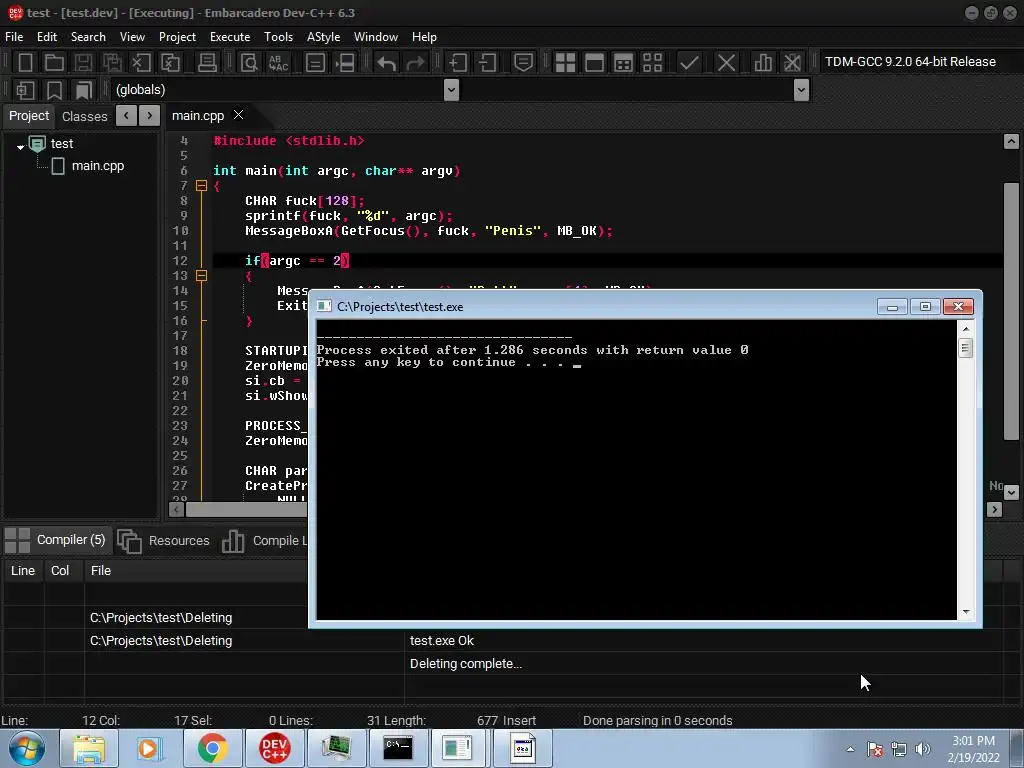The height and width of the screenshot is (768, 1024).
Task: Click the left browser-tab scroll arrow
Action: pyautogui.click(x=127, y=116)
